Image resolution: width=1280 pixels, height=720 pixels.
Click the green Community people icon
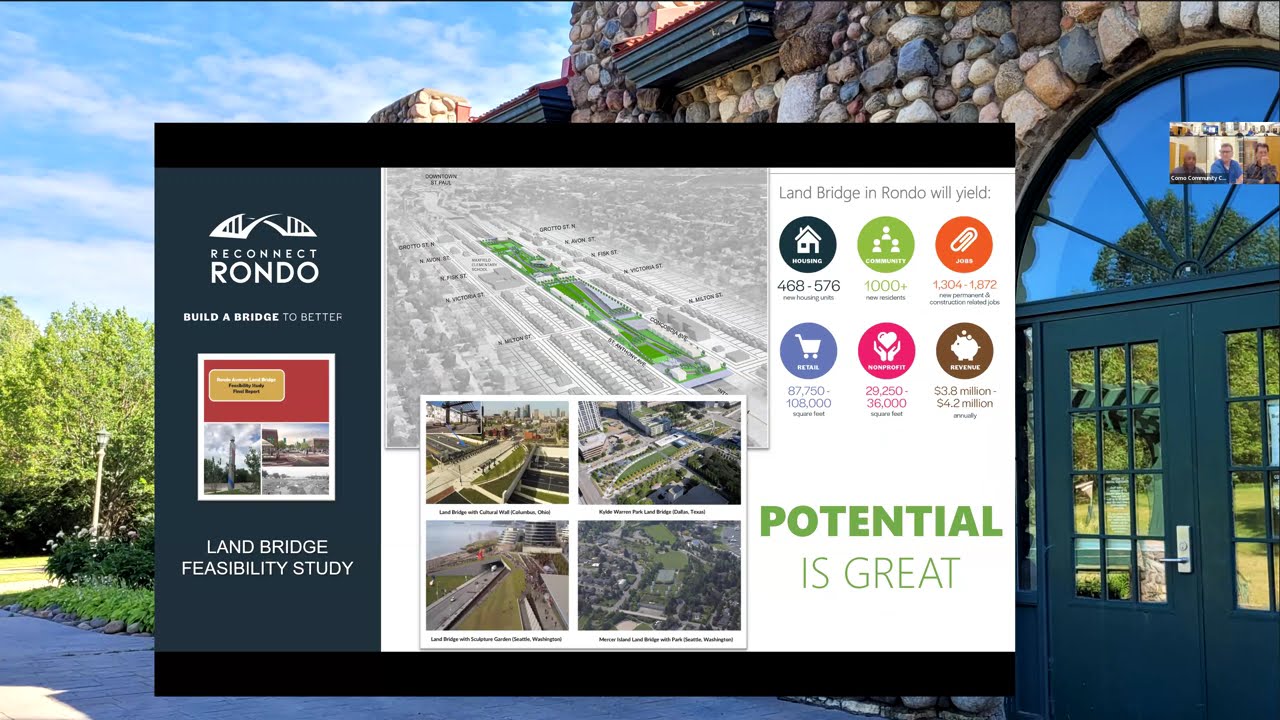[885, 244]
